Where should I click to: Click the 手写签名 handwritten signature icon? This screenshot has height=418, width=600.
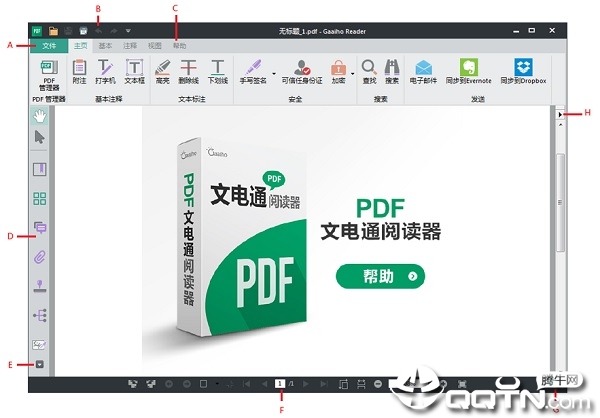coord(253,72)
